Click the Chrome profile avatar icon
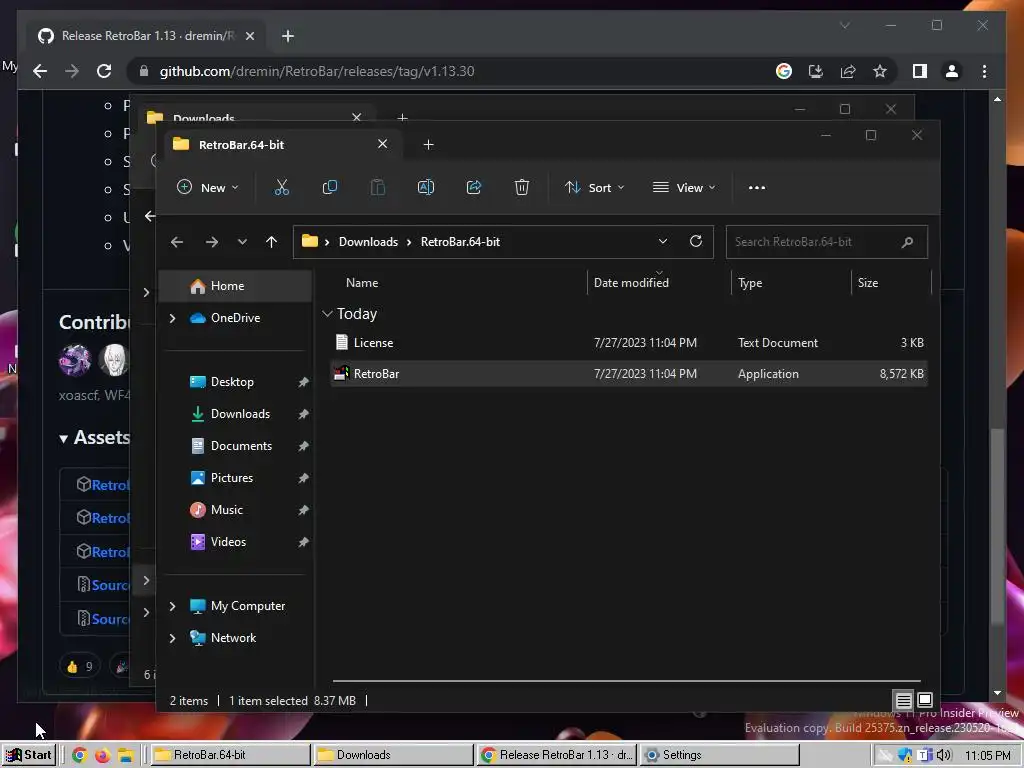Image resolution: width=1024 pixels, height=768 pixels. click(x=952, y=71)
